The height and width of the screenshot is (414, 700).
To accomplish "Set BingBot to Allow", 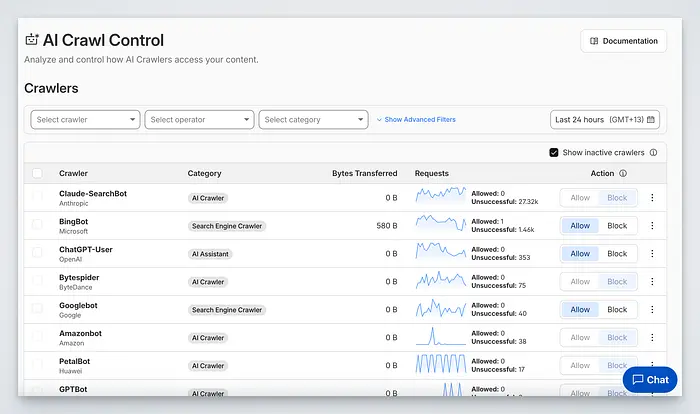I will (x=580, y=226).
